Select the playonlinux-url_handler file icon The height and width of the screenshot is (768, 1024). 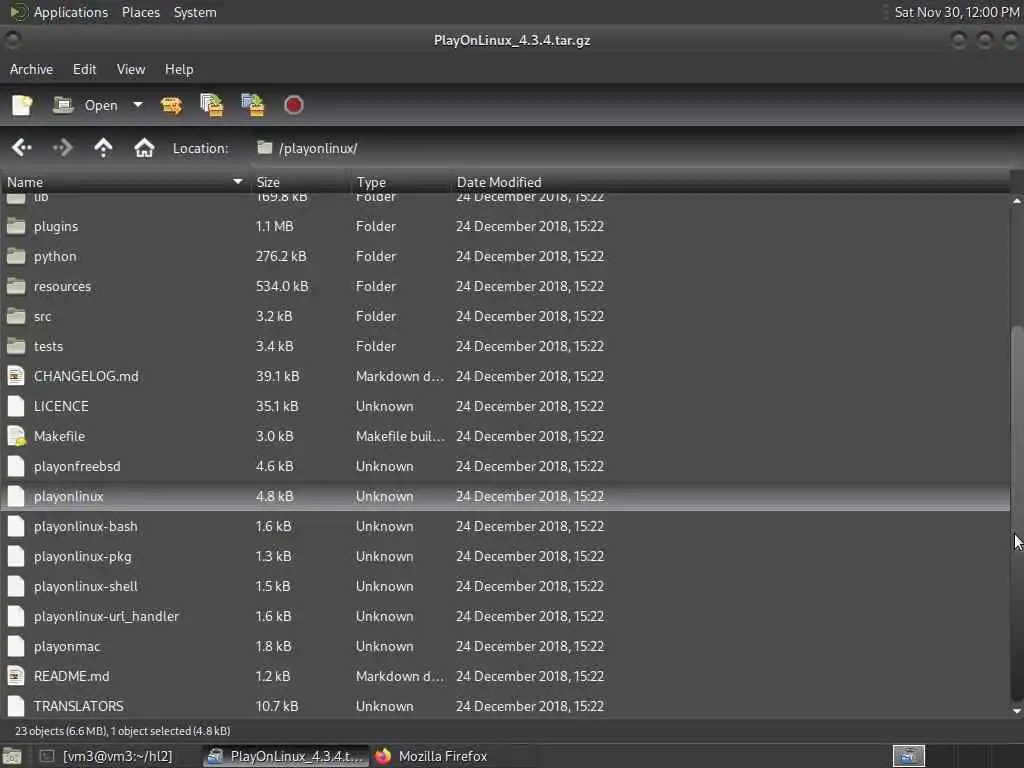[16, 616]
